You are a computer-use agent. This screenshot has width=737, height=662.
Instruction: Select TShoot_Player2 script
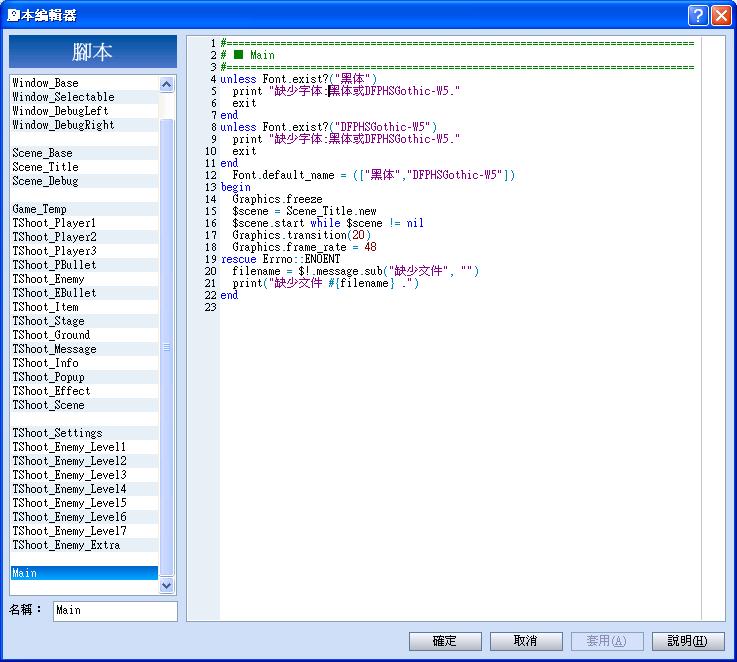[x=84, y=237]
